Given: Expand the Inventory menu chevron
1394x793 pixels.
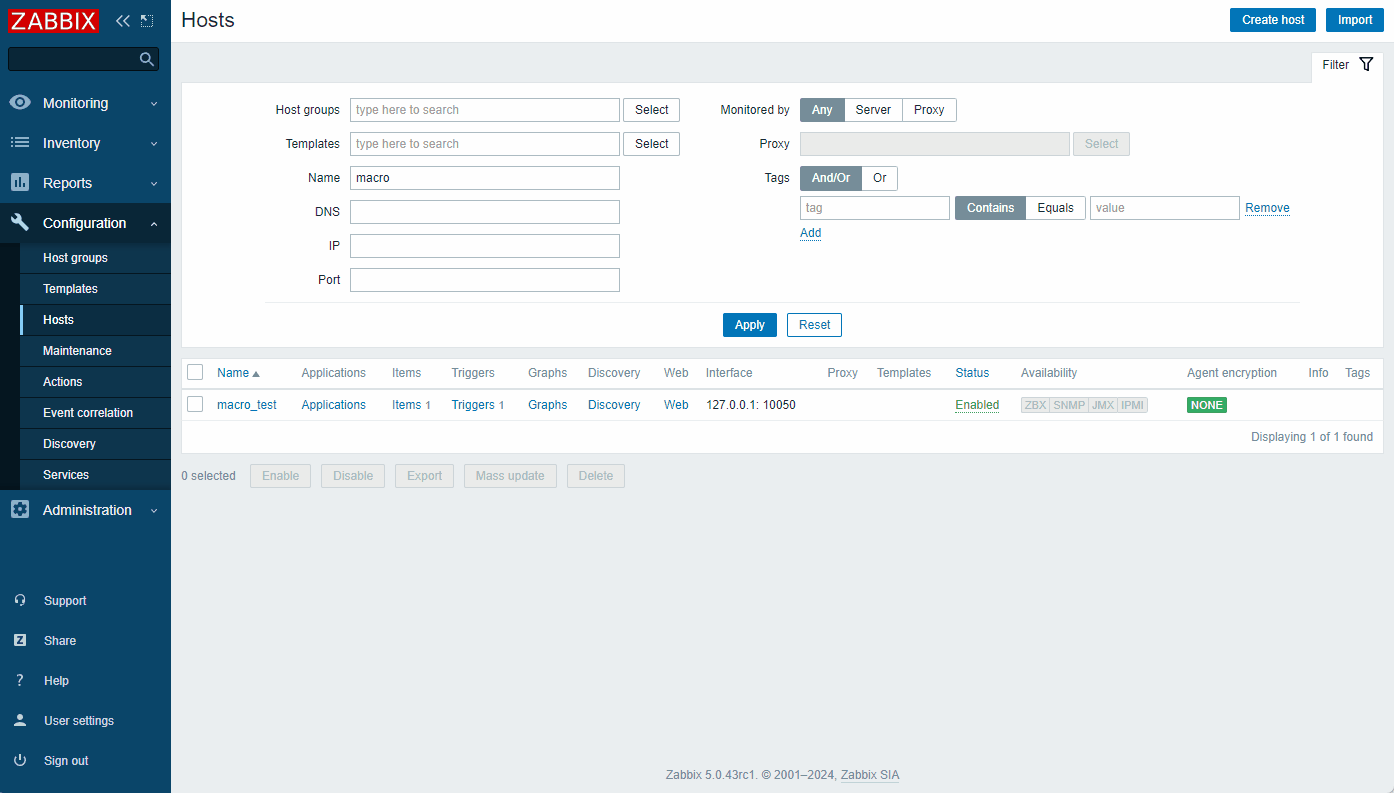Looking at the screenshot, I should (154, 144).
